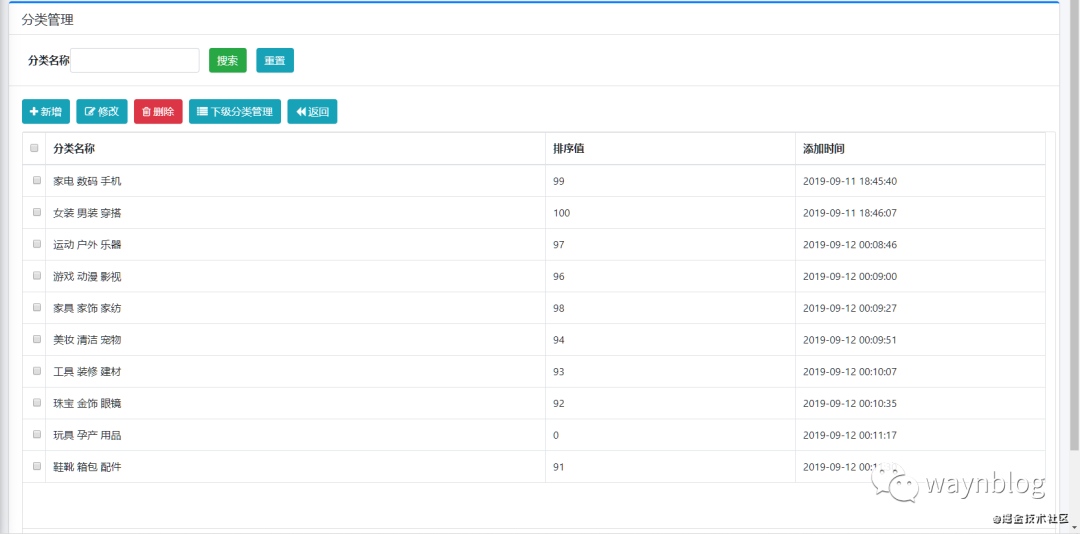1080x534 pixels.
Task: Select the row text 女装 男装 穿搭
Action: pyautogui.click(x=87, y=213)
